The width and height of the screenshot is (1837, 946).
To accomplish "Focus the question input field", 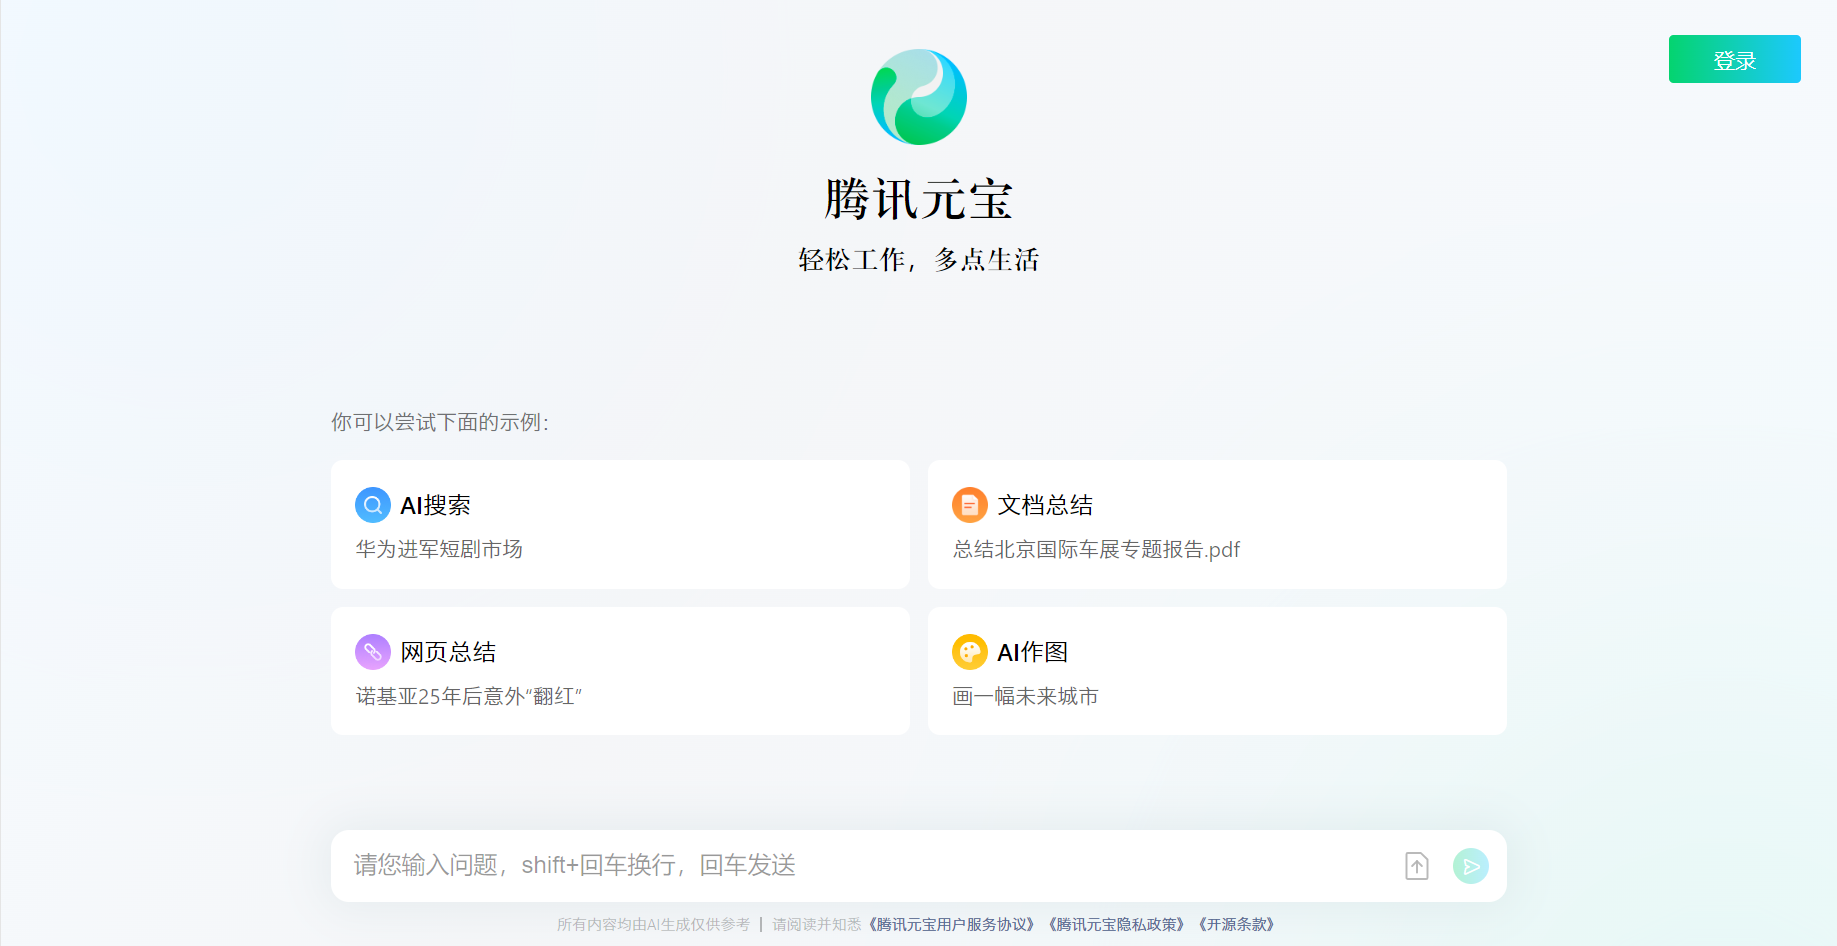I will [x=860, y=866].
